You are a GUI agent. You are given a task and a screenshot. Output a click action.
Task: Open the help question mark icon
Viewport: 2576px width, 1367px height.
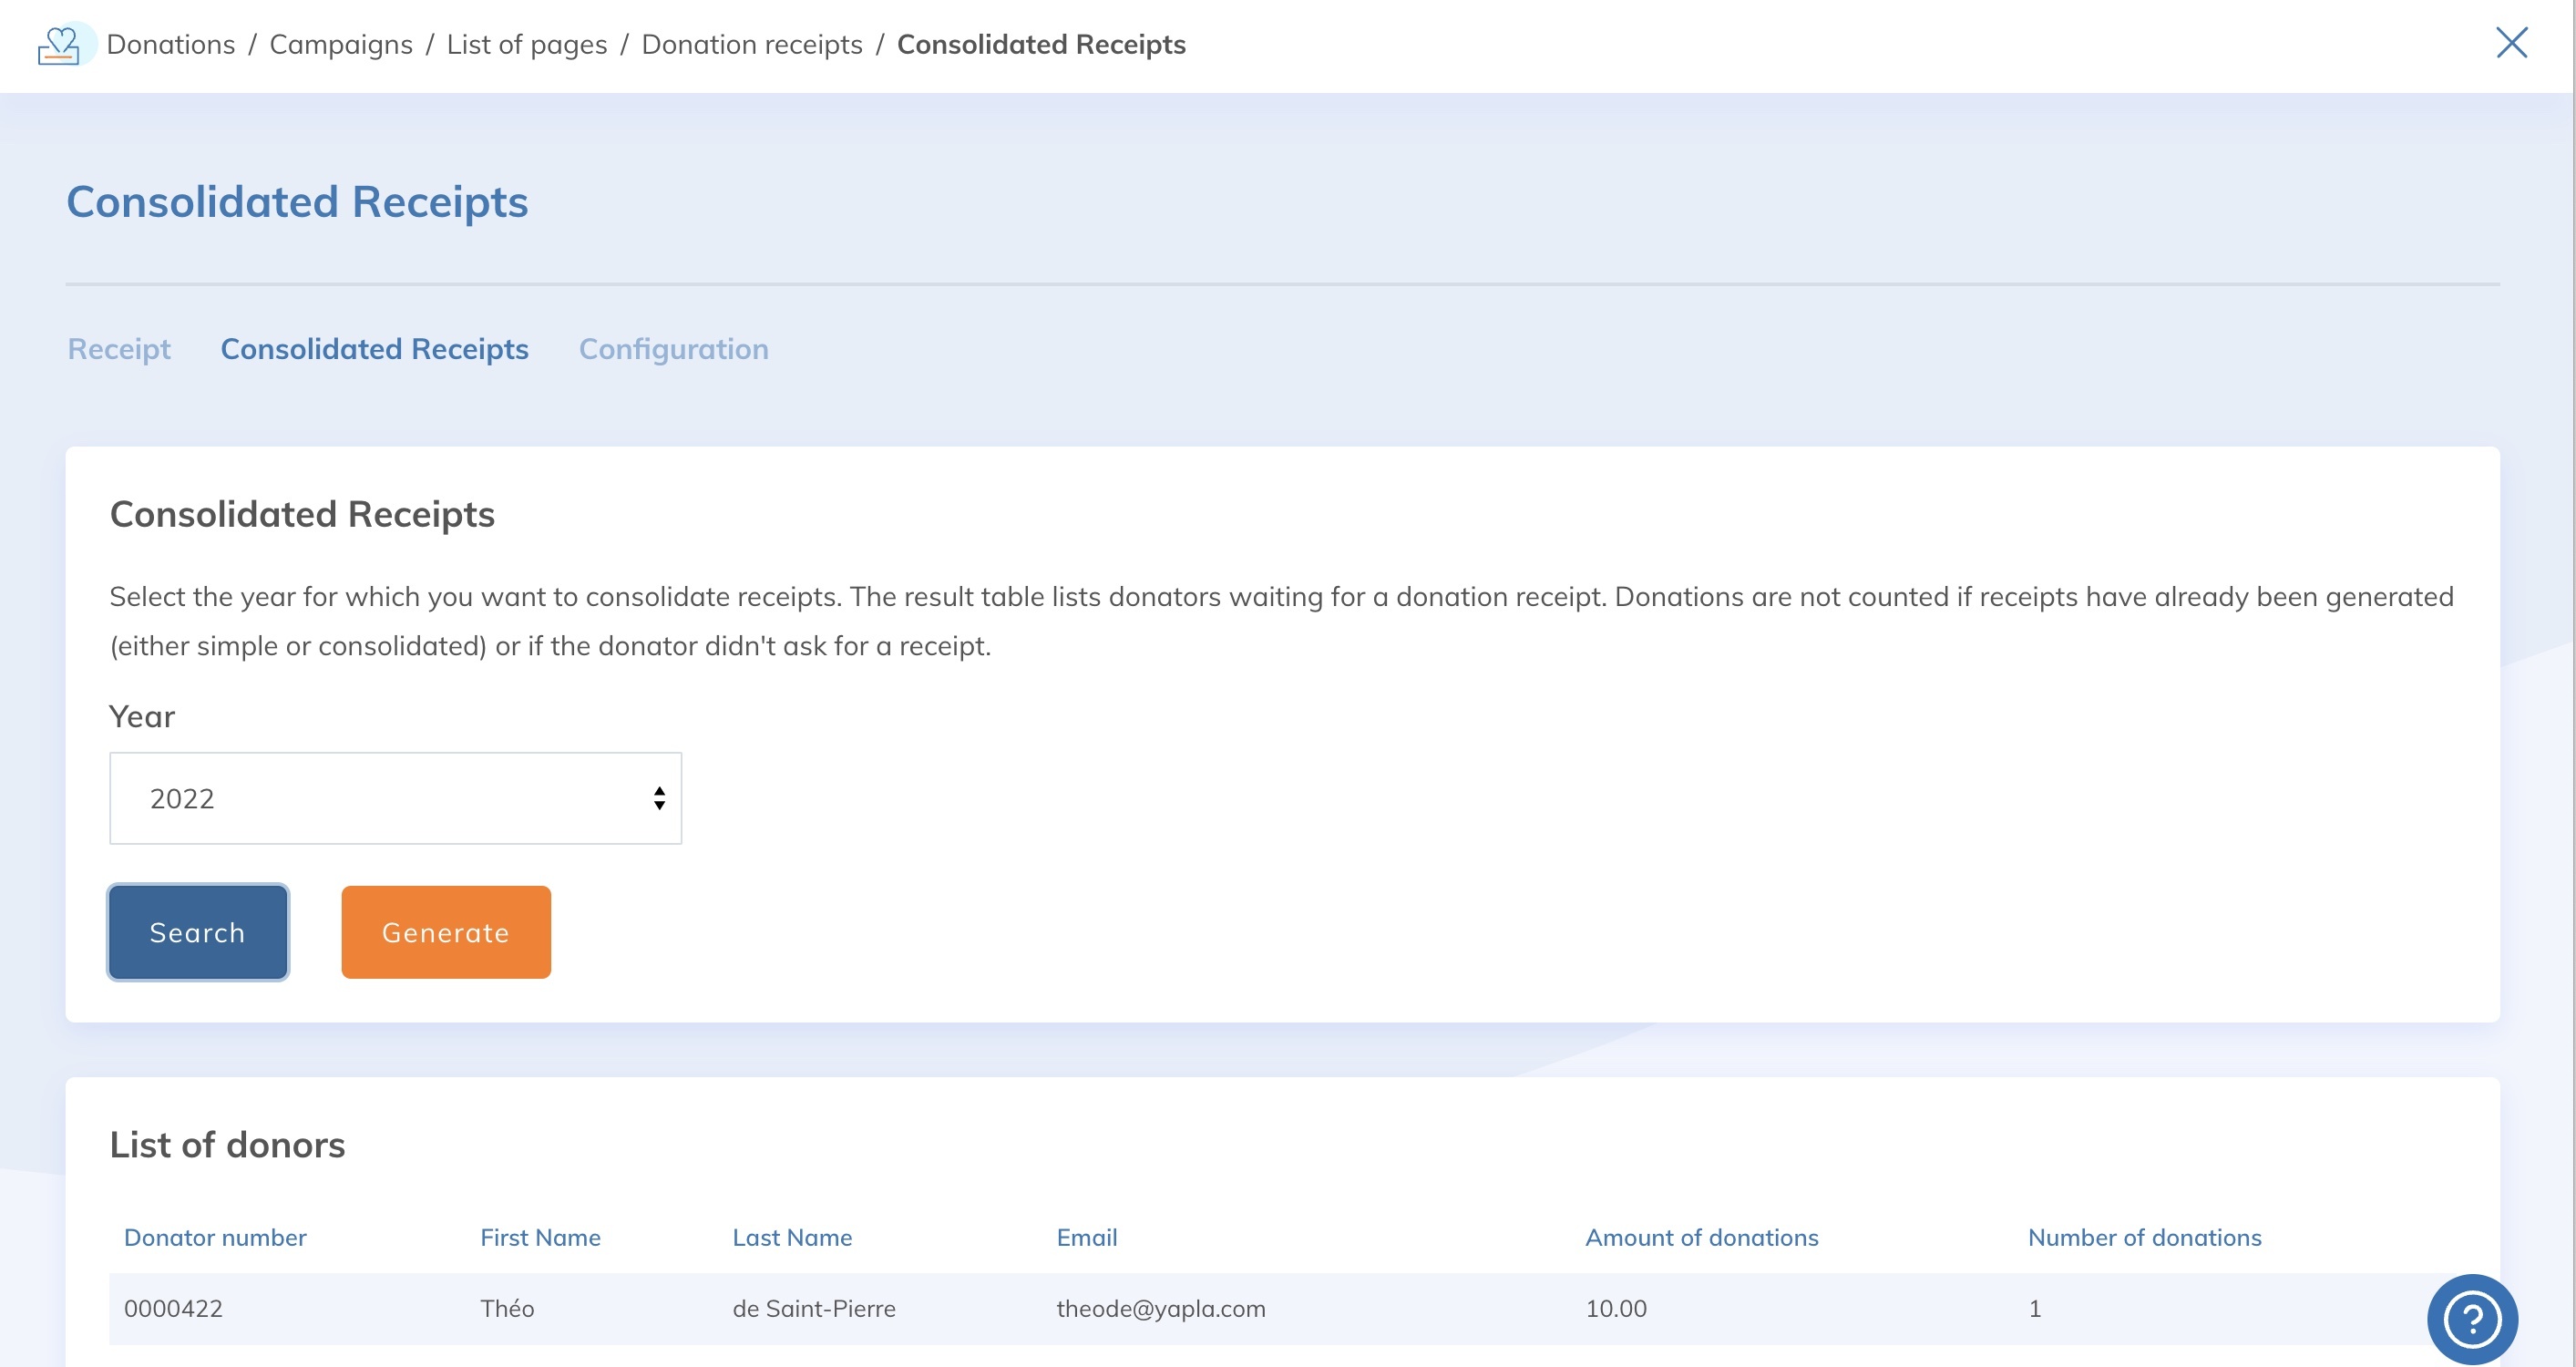point(2473,1319)
